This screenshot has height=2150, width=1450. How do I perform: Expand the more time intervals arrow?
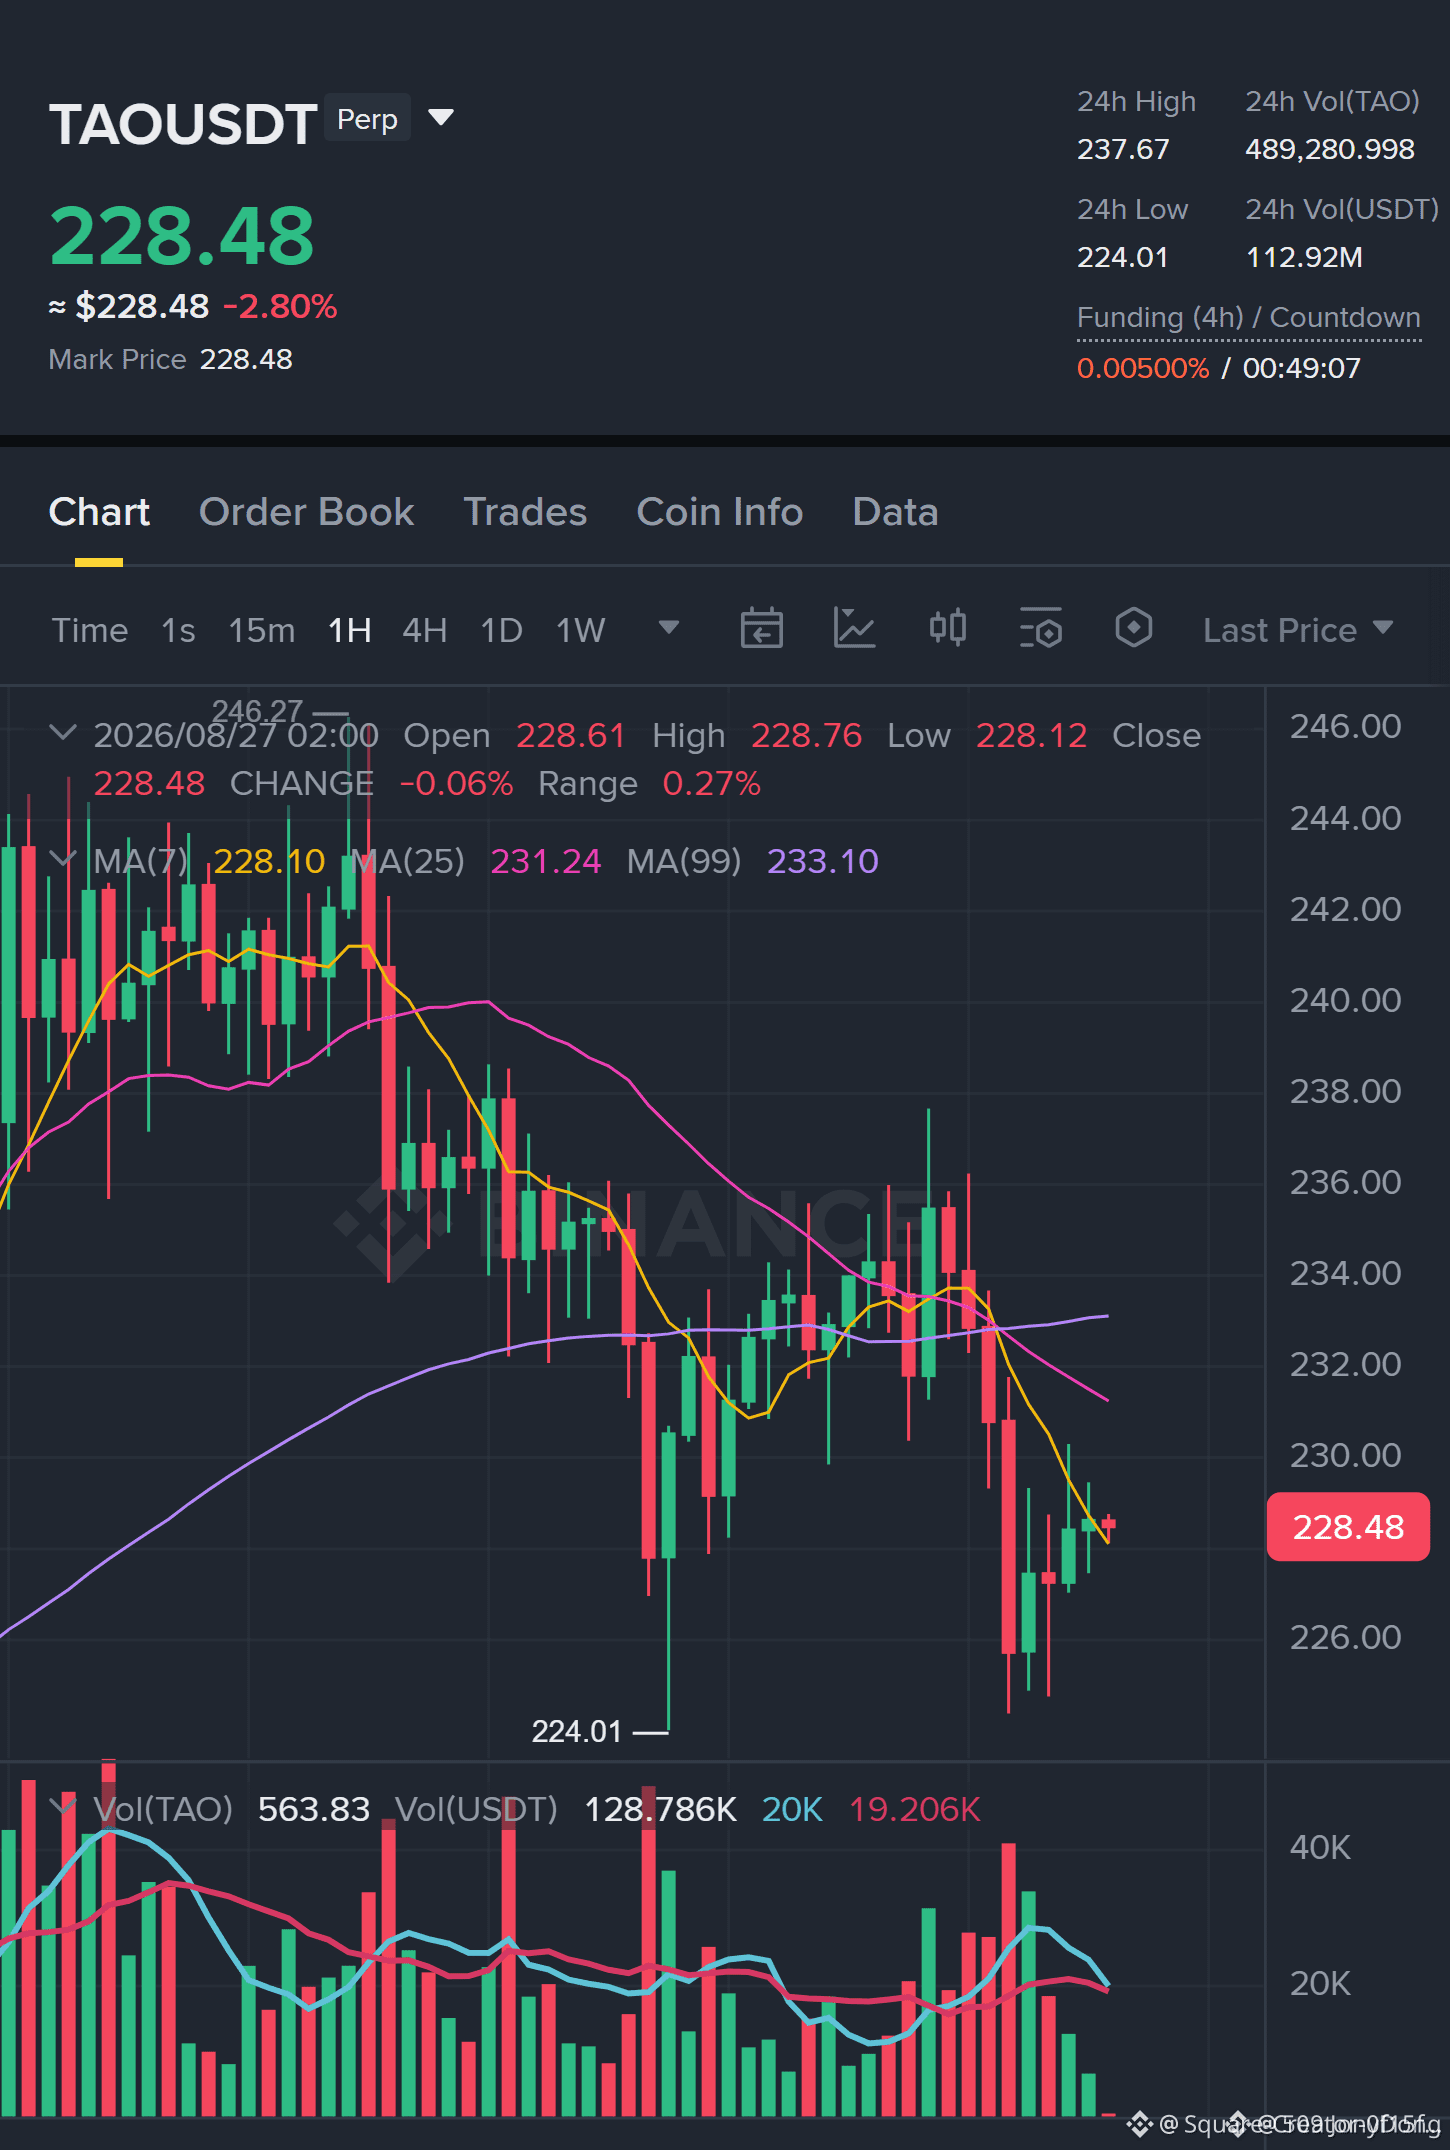669,628
